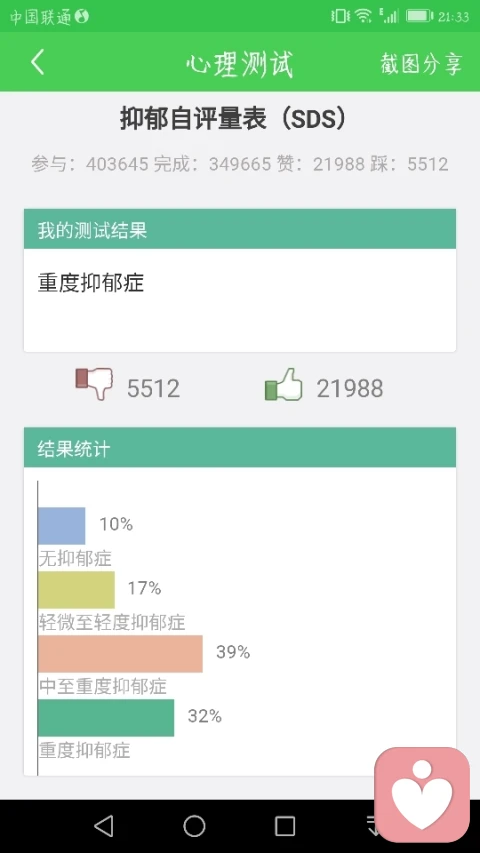The height and width of the screenshot is (853, 480).
Task: Click the blue 10% 无抑郁症 bar
Action: tap(61, 526)
